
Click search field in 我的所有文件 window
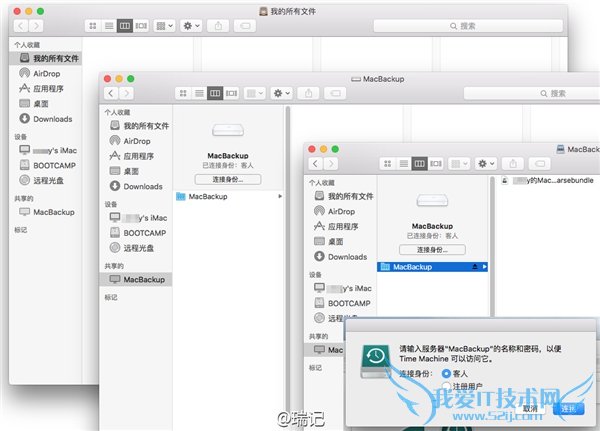[x=468, y=26]
